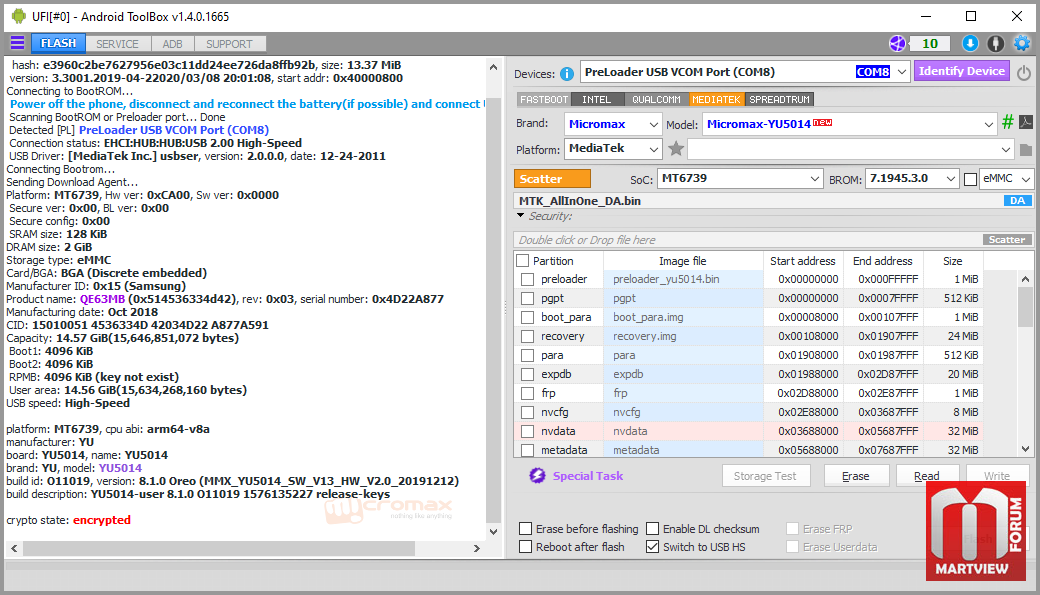
Task: Click the Start address column header
Action: (x=803, y=261)
